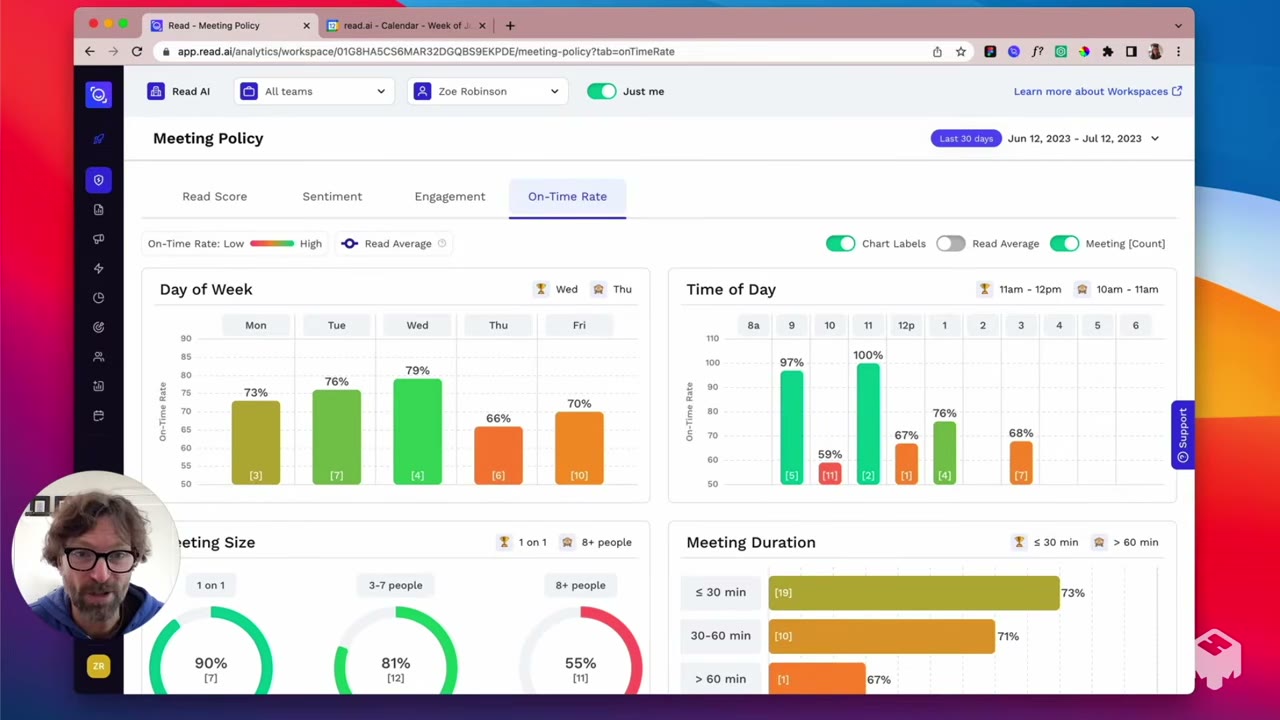Open the lightning bolt sidebar icon
This screenshot has width=1280, height=720.
98,268
